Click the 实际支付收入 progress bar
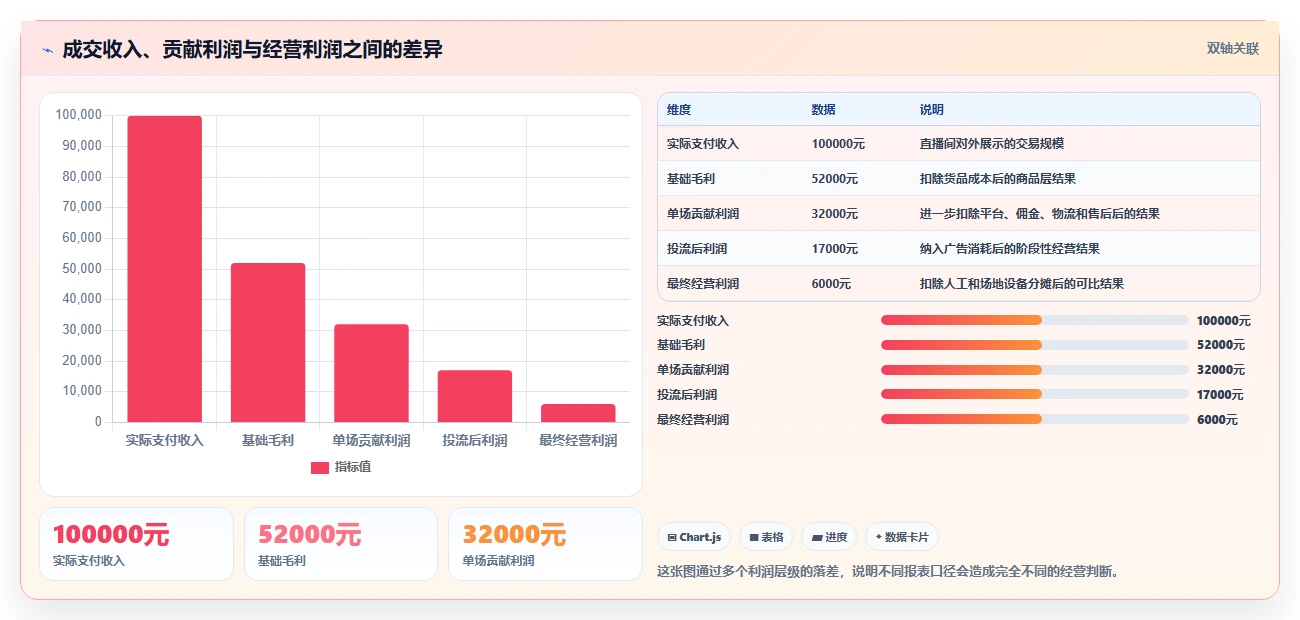The width and height of the screenshot is (1300, 620). (x=1035, y=320)
